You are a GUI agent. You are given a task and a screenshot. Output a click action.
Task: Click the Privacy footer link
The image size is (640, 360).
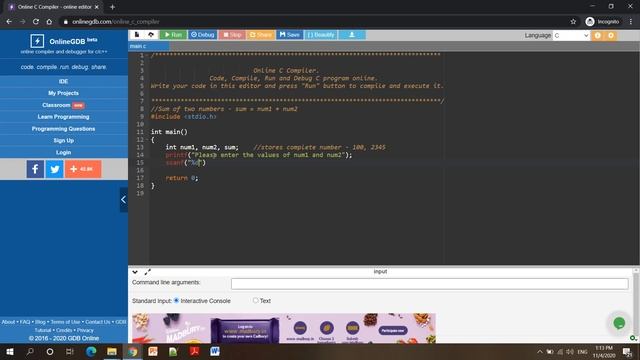click(85, 330)
